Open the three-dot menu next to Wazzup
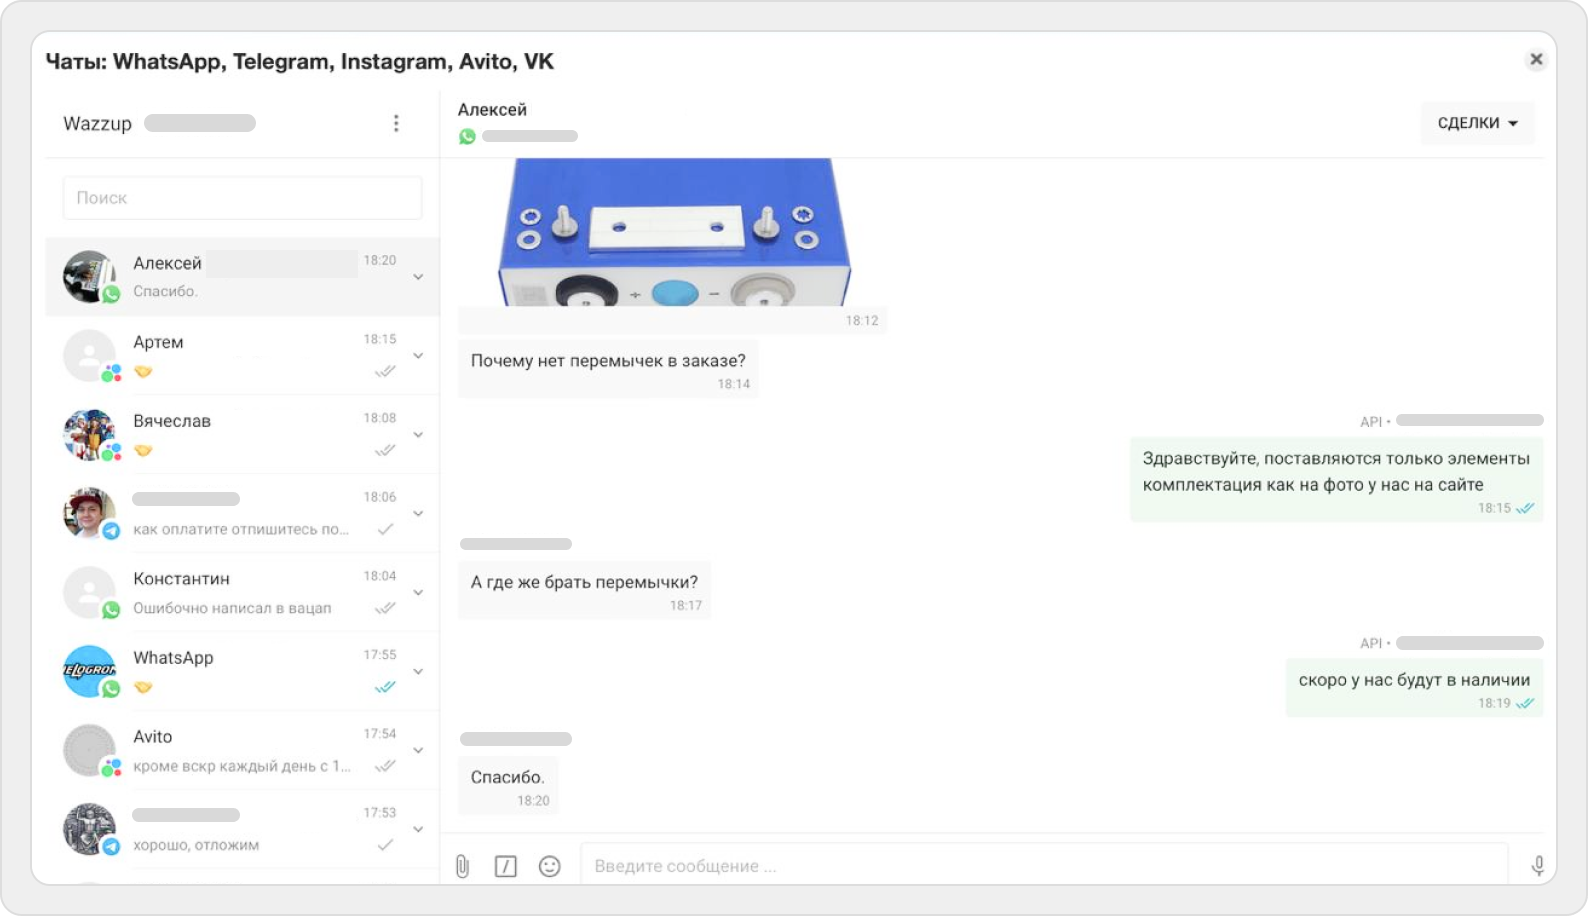The image size is (1588, 916). 396,123
